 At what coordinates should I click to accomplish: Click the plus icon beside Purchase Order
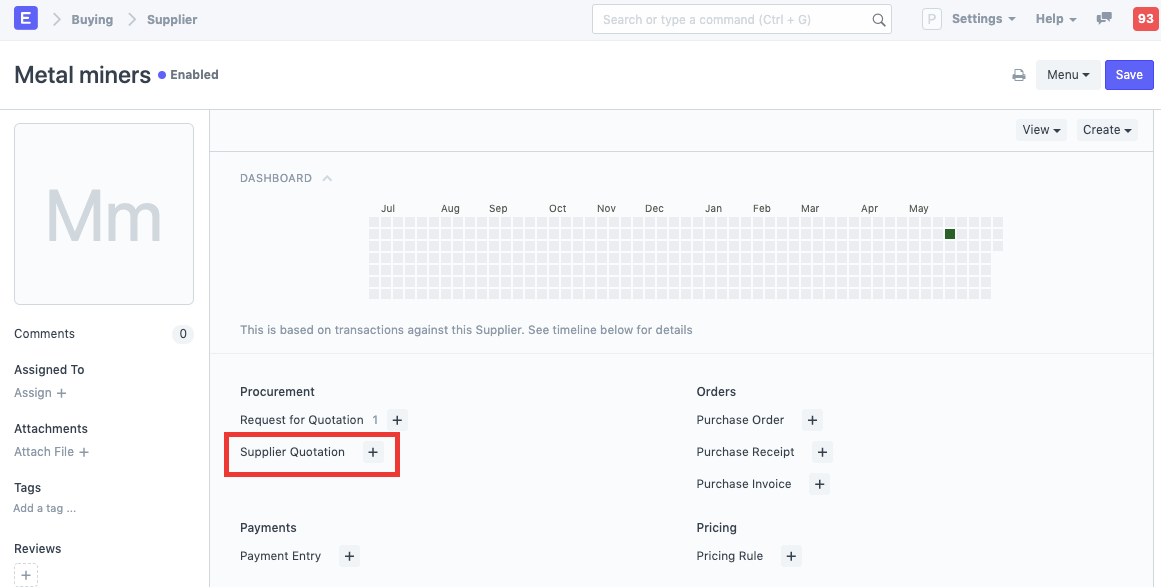coord(812,420)
